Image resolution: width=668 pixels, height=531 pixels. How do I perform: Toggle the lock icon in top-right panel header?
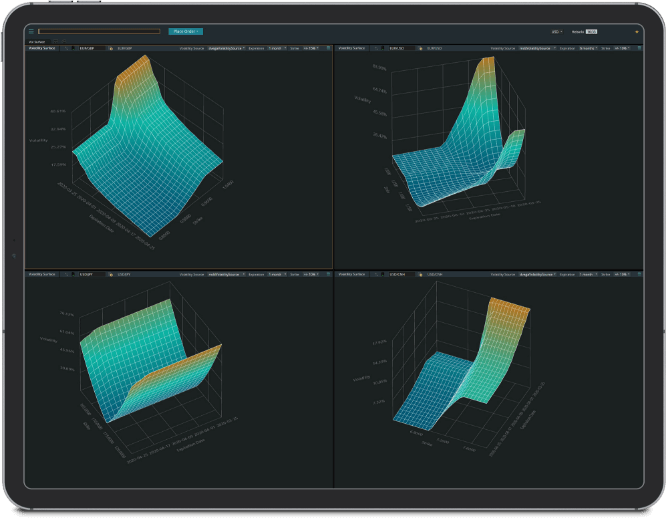[421, 47]
